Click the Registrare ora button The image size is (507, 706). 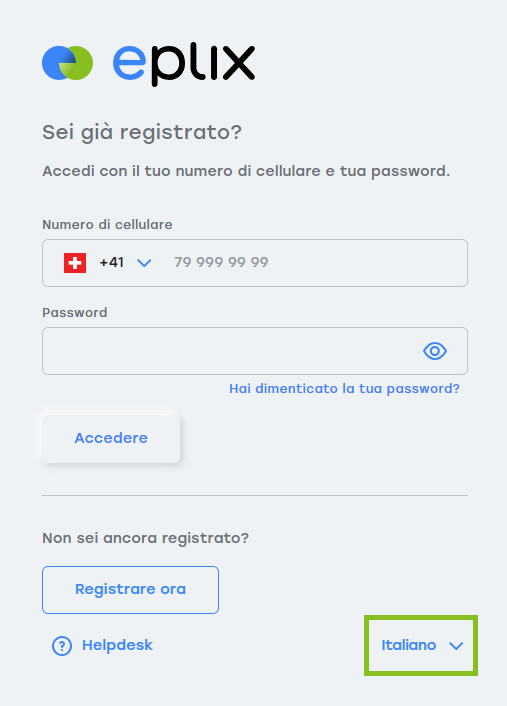coord(131,590)
